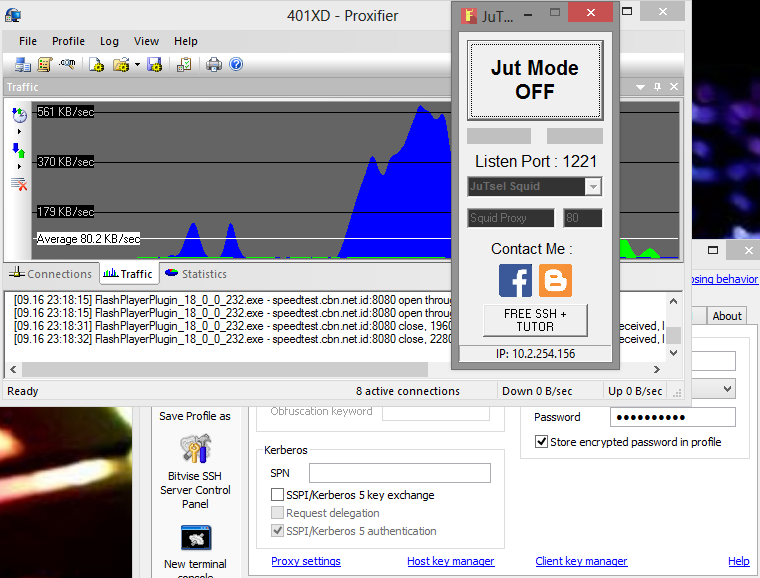Click the FREE SSH + TUTOR button
Image resolution: width=760 pixels, height=578 pixels.
point(535,320)
